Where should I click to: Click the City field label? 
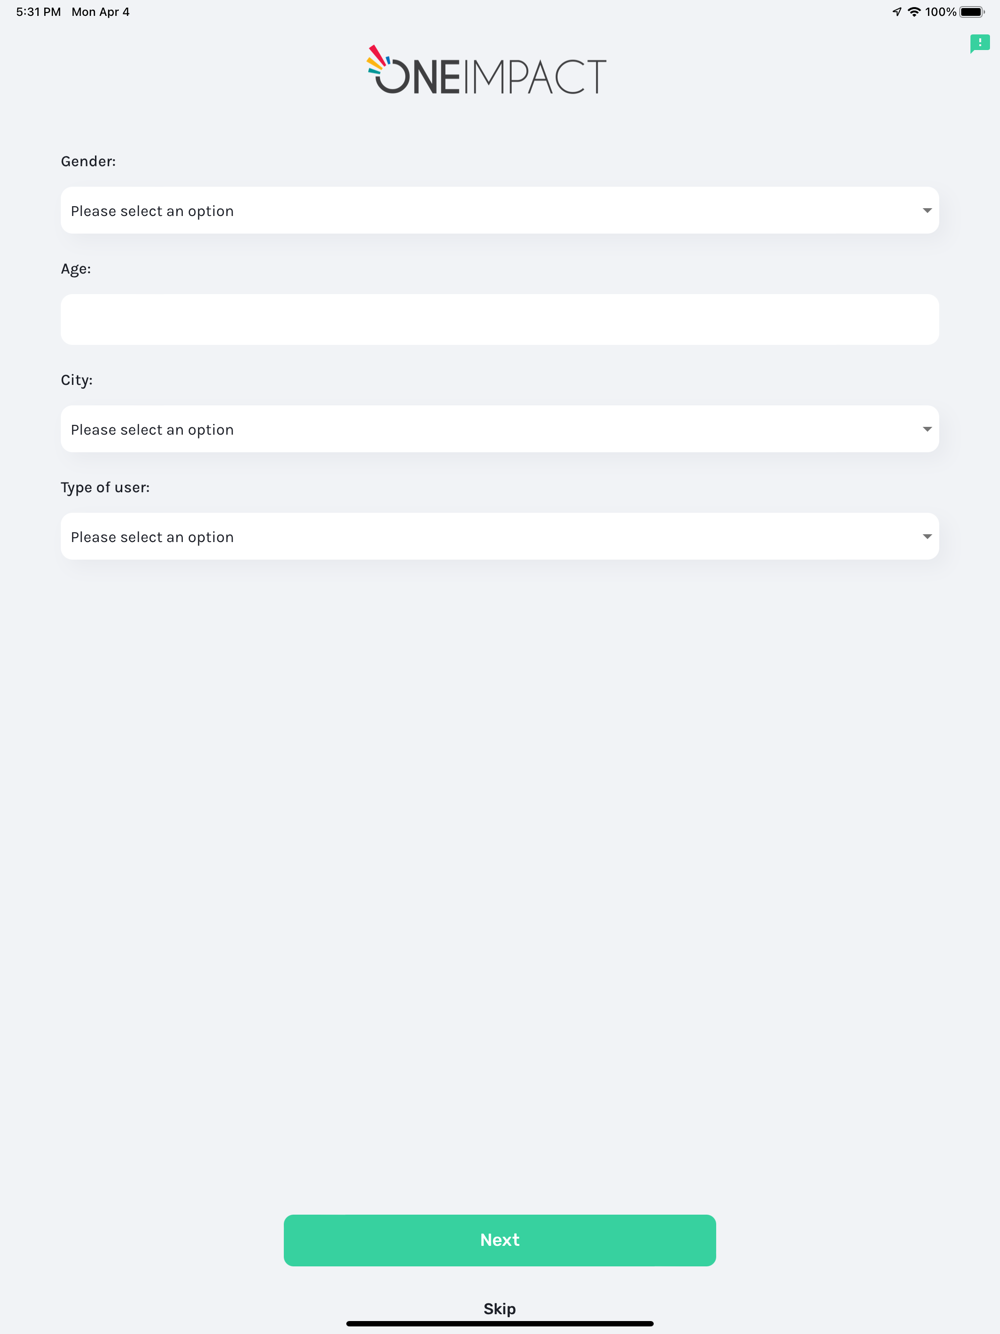(77, 380)
